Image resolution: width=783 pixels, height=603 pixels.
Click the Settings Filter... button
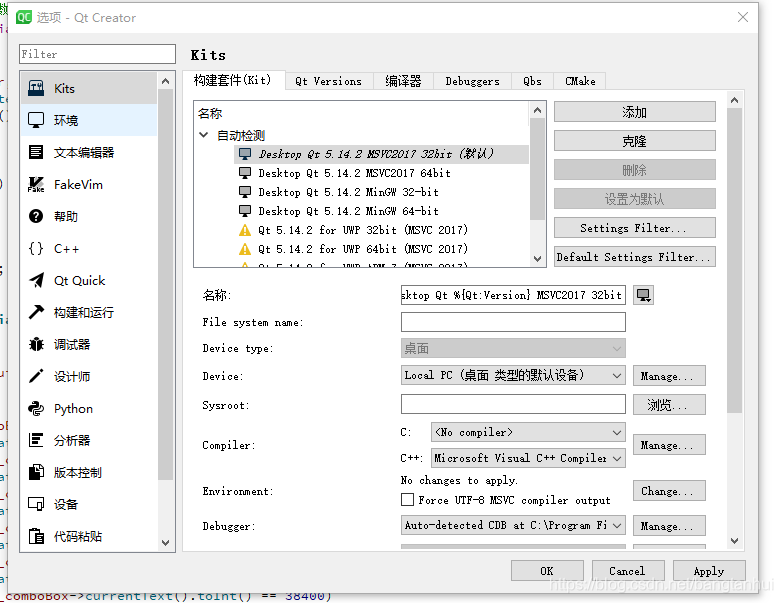coord(635,228)
